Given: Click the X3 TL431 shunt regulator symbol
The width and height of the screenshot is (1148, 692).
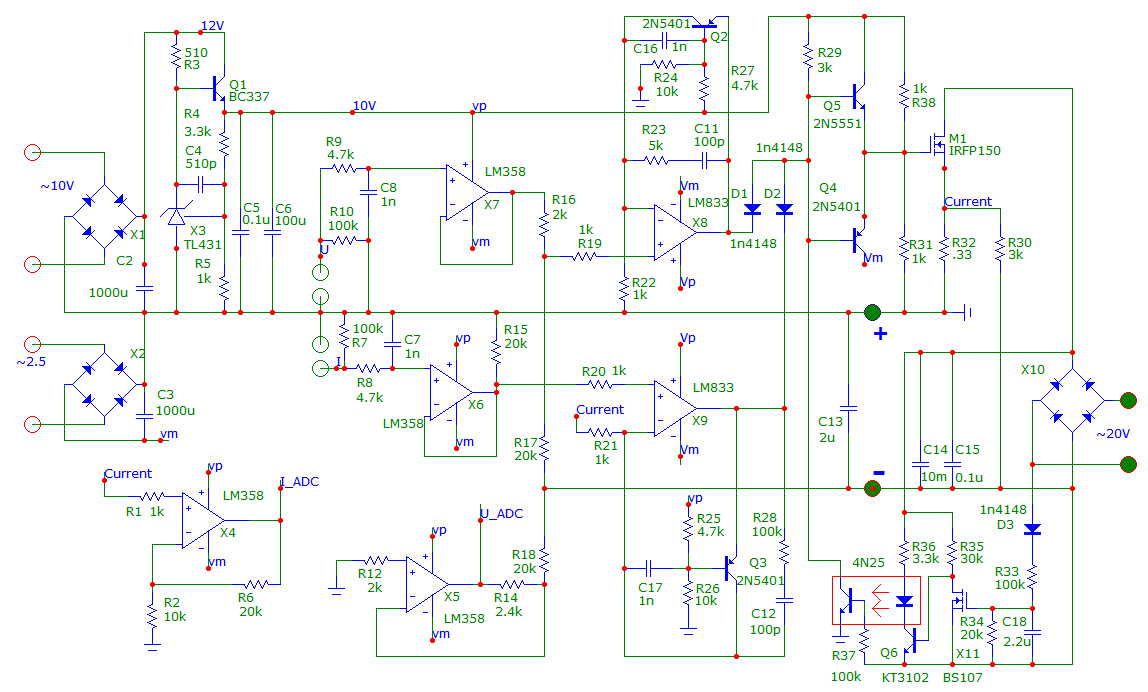Looking at the screenshot, I should coord(176,217).
